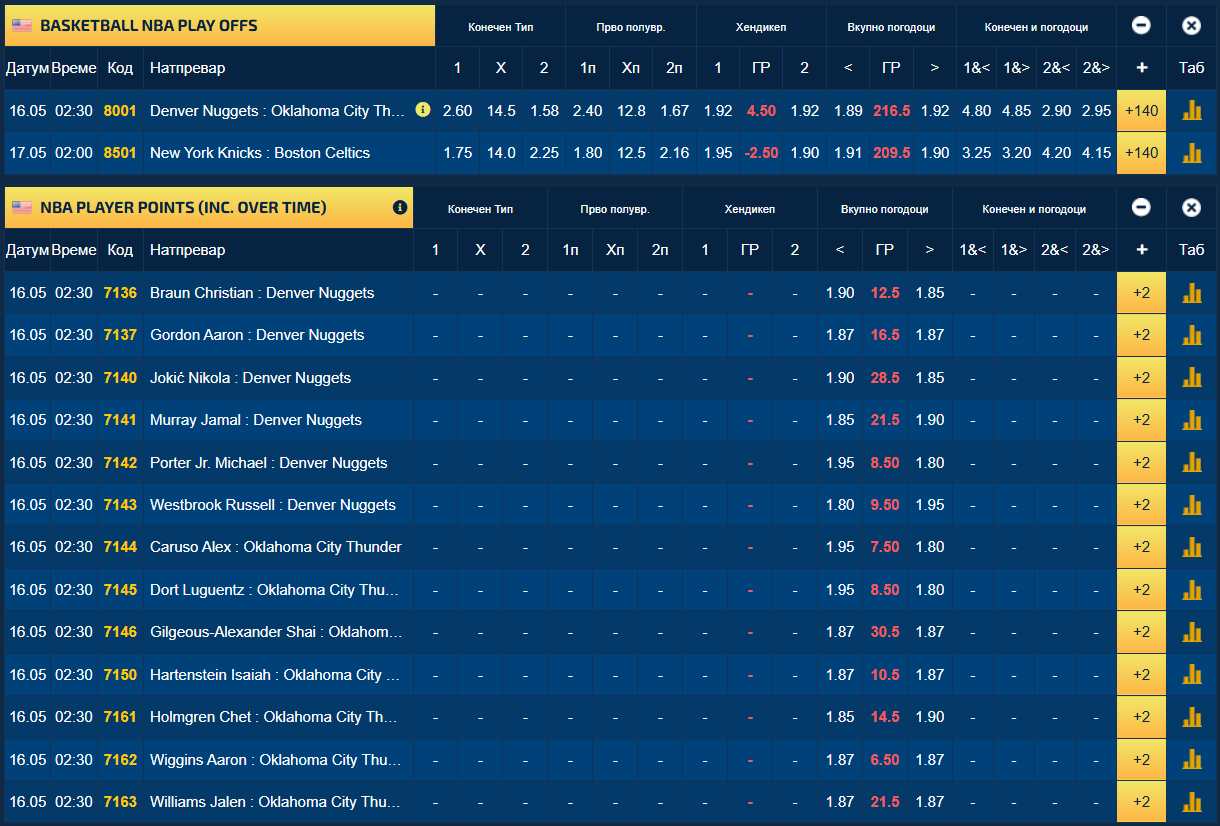Screen dimensions: 1220x826
Task: Choose 2&> combo odds 4.15 in Knicks match
Action: tap(1096, 153)
